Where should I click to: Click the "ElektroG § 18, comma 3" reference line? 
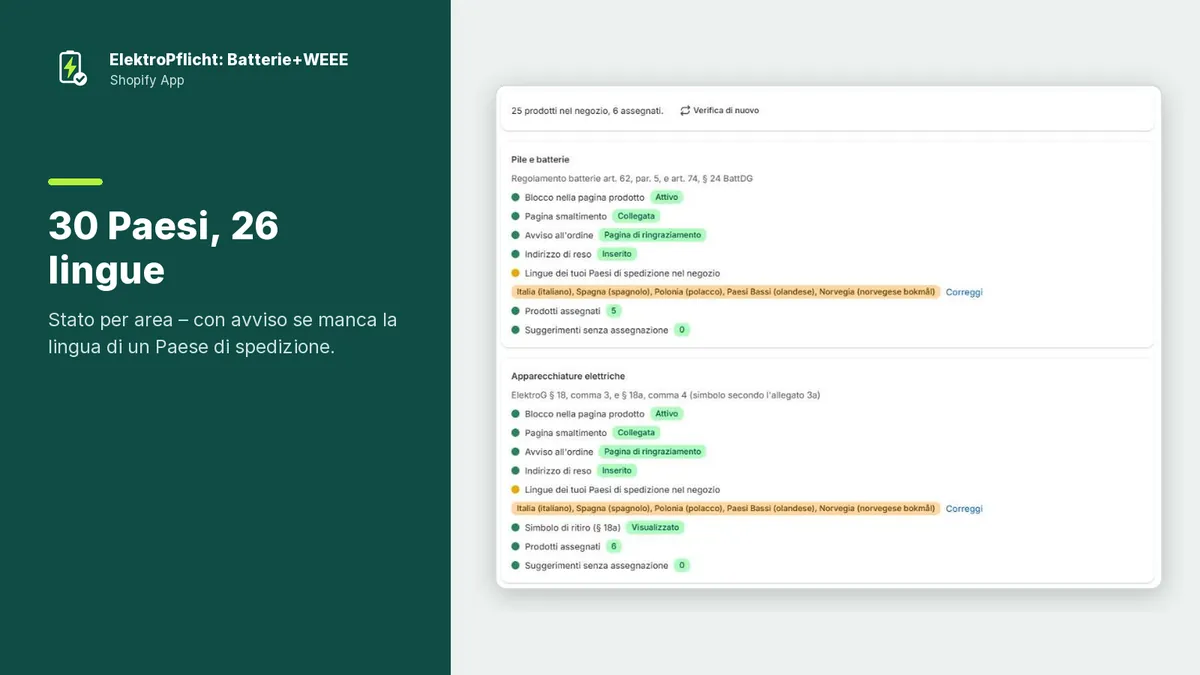(666, 395)
